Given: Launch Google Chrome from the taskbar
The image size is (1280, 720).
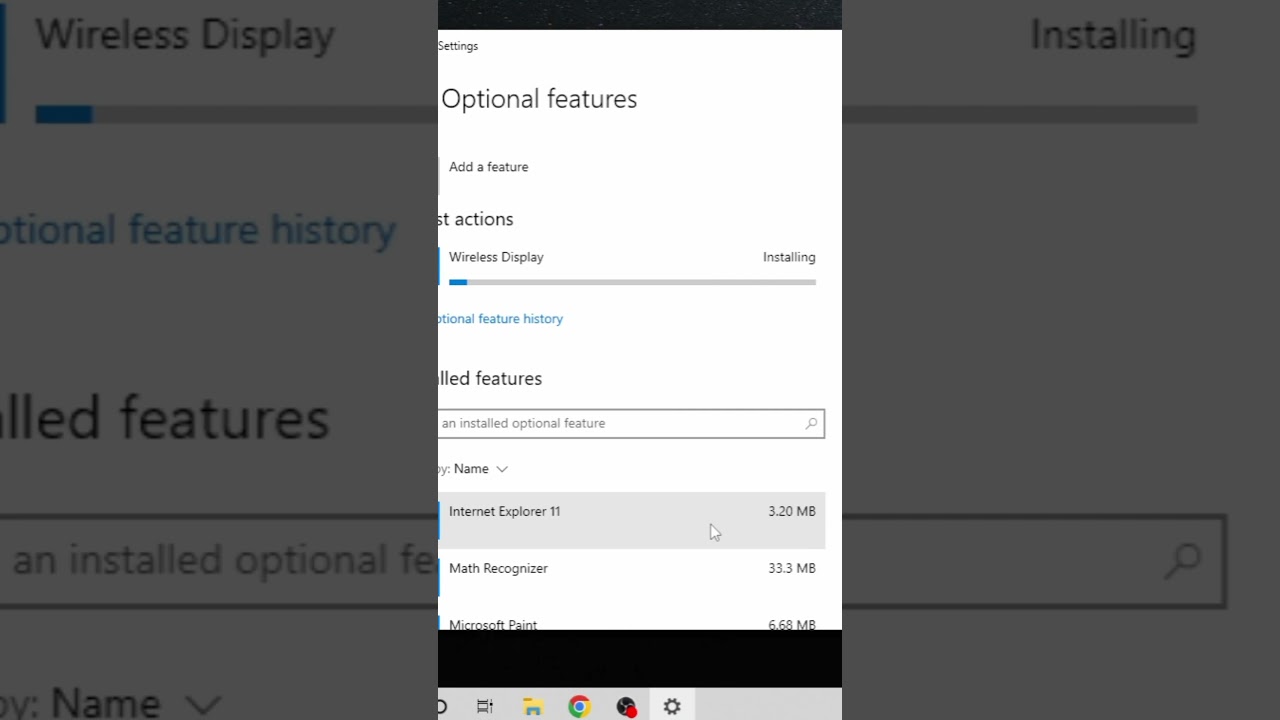Looking at the screenshot, I should (579, 707).
